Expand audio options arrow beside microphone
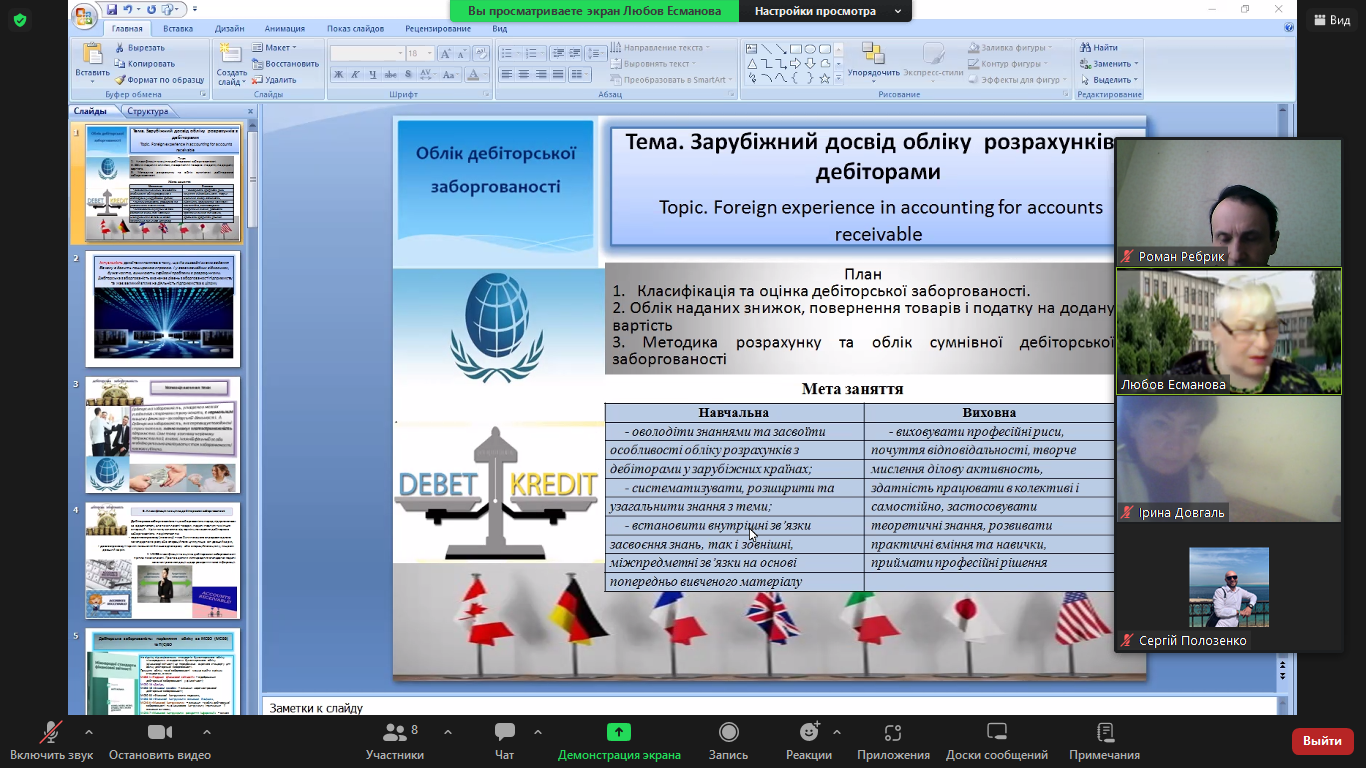1366x768 pixels. tap(88, 732)
